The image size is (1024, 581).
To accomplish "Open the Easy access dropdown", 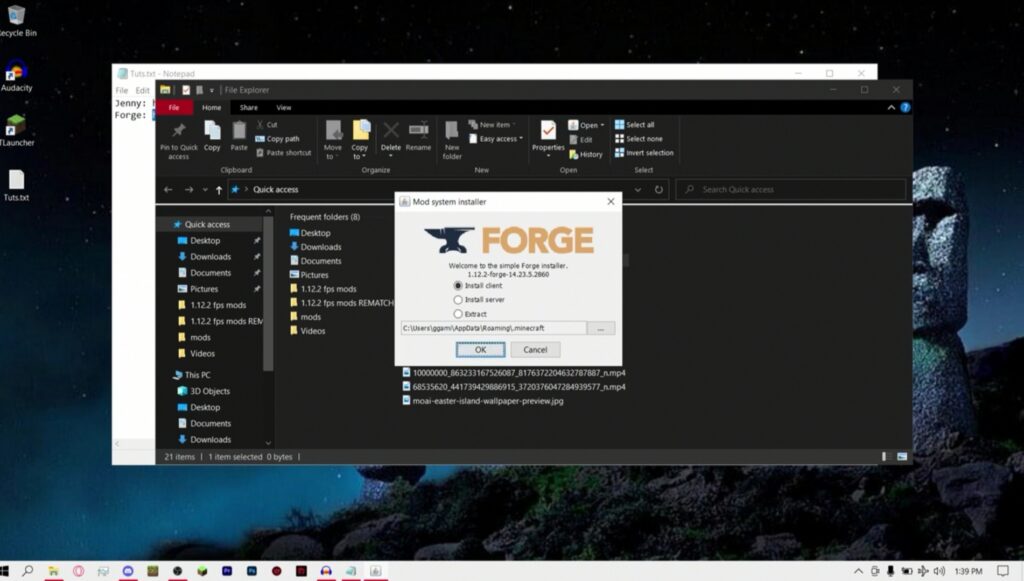I will (x=496, y=139).
